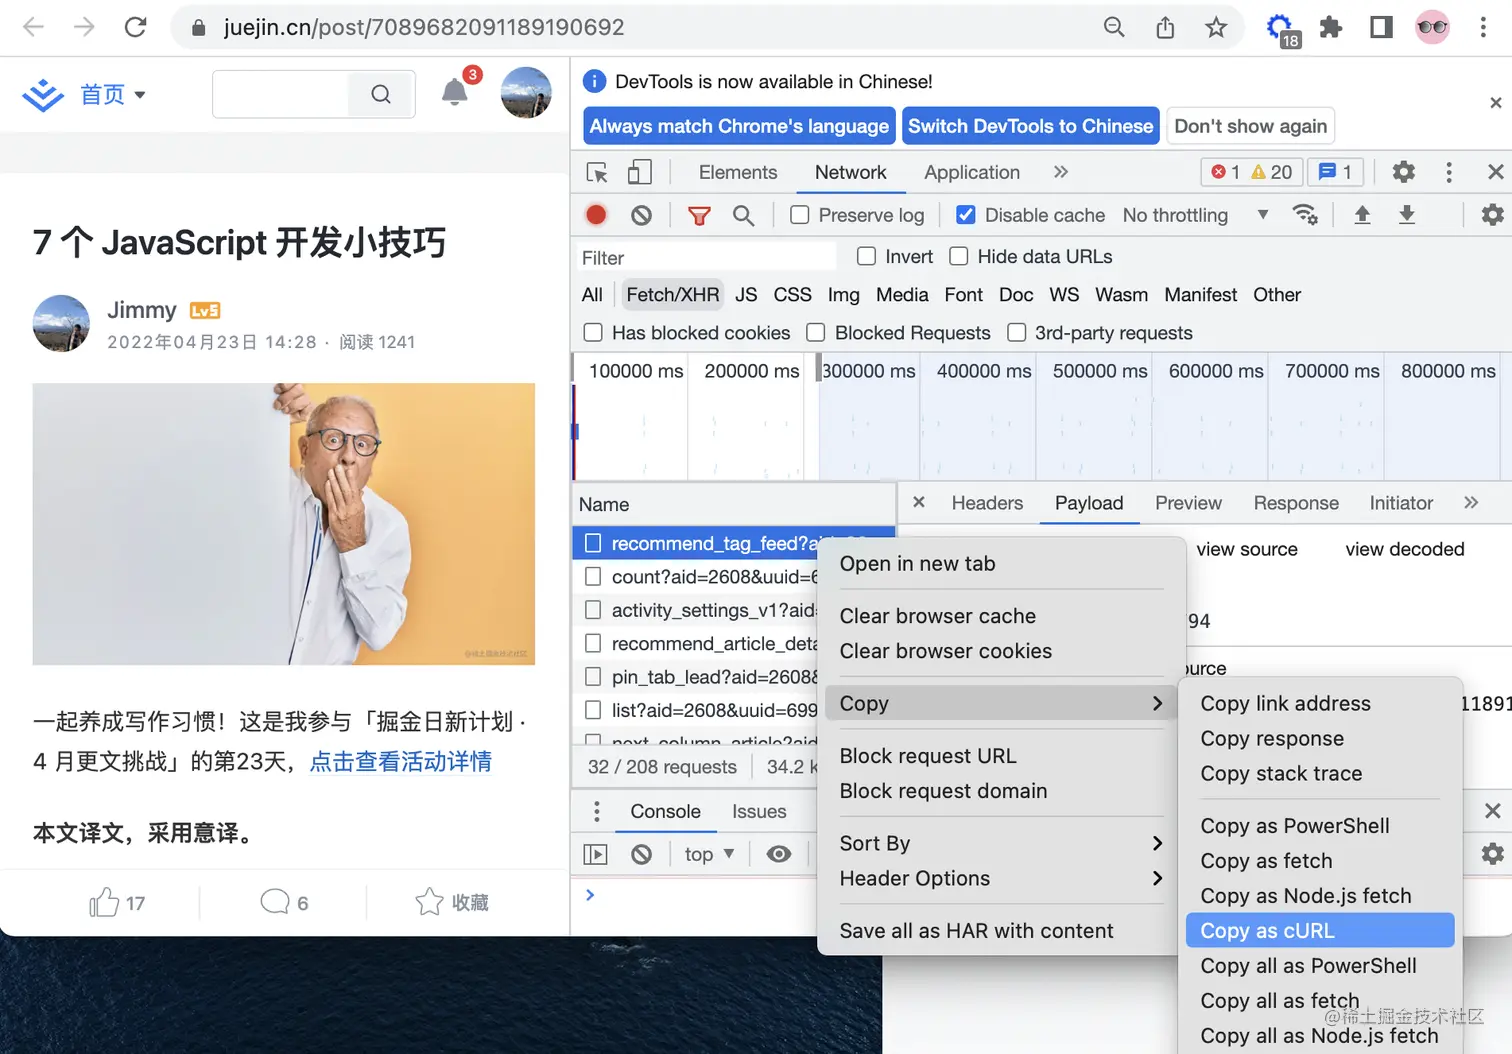Open the Chrome profile avatar
1512x1054 pixels.
[1432, 27]
